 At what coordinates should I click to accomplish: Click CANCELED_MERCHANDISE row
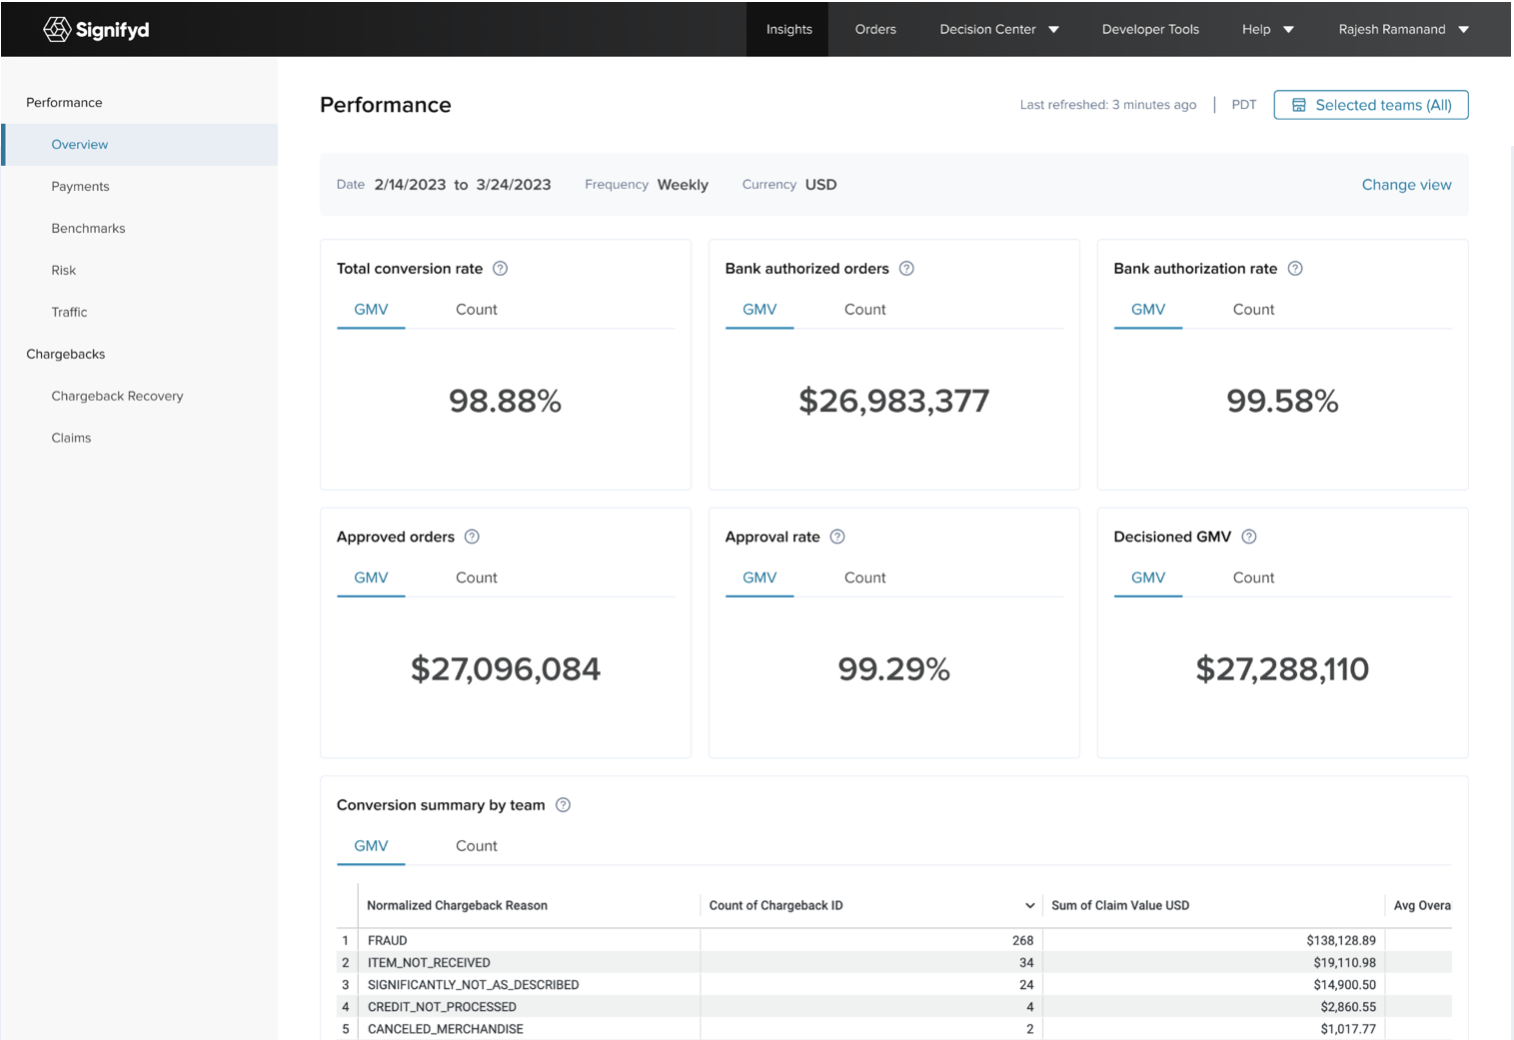(894, 1028)
